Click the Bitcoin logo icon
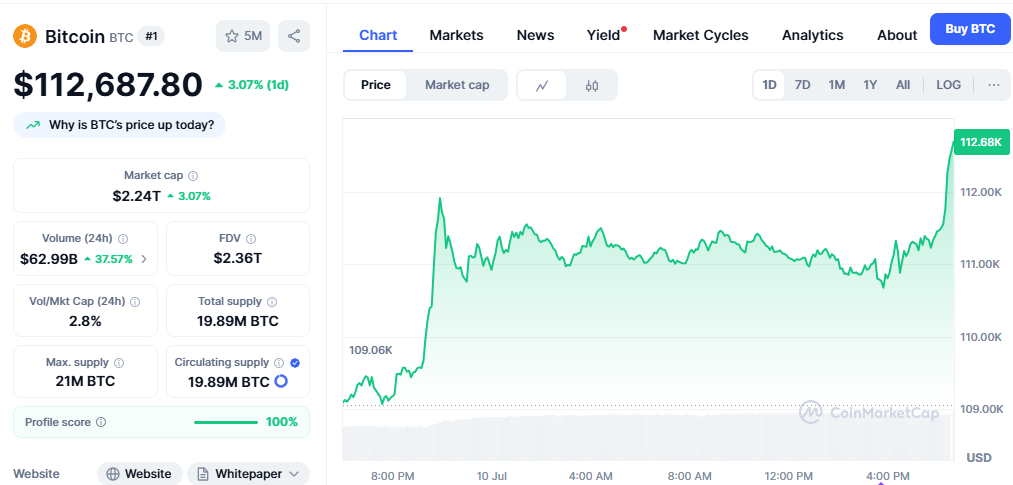This screenshot has height=485, width=1013. (x=25, y=36)
